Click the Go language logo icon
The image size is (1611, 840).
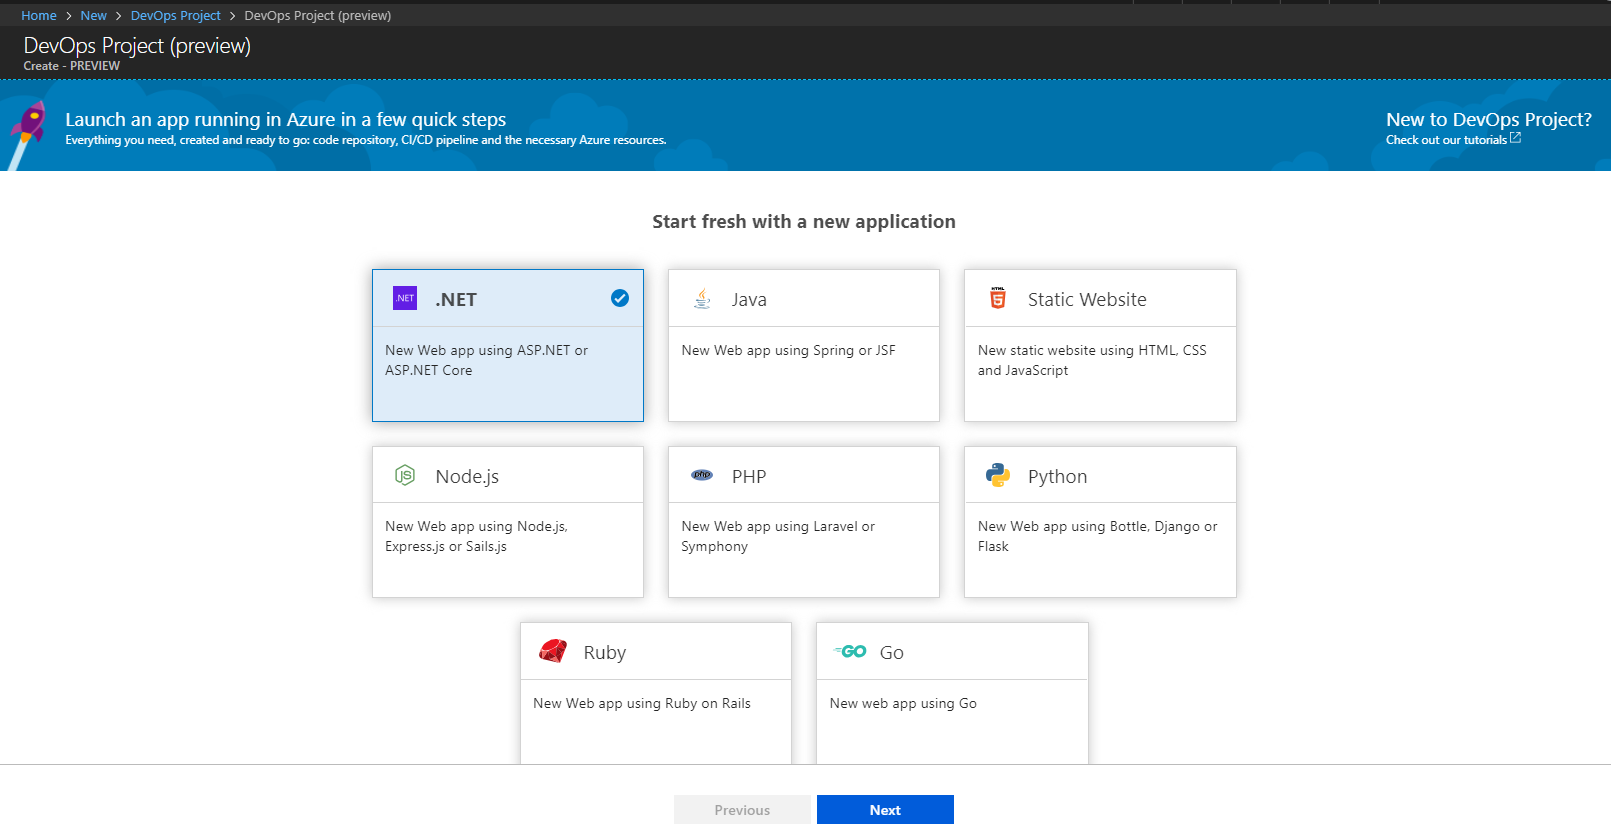850,651
